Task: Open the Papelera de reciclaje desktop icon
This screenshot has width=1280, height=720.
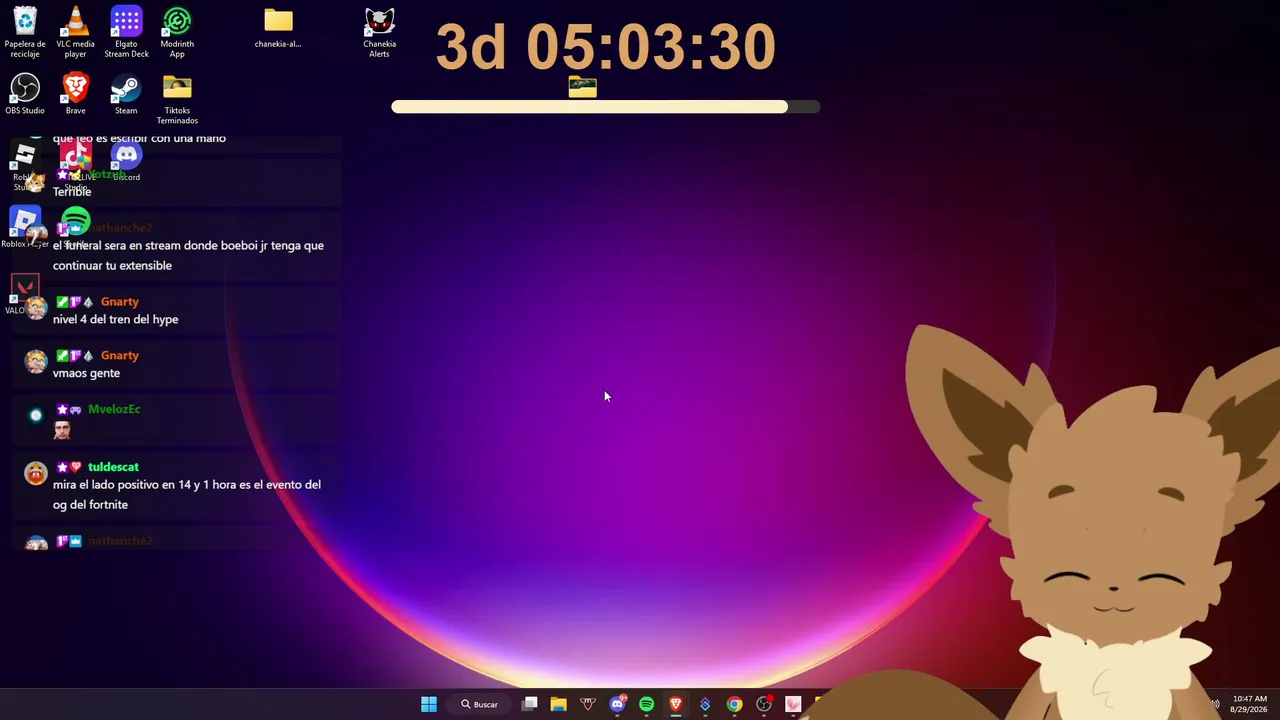Action: (x=25, y=31)
